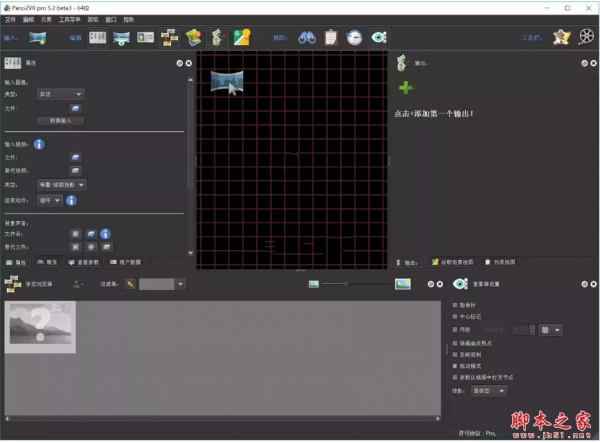
Task: Open the 结束动作 end action dropdown
Action: [50, 200]
